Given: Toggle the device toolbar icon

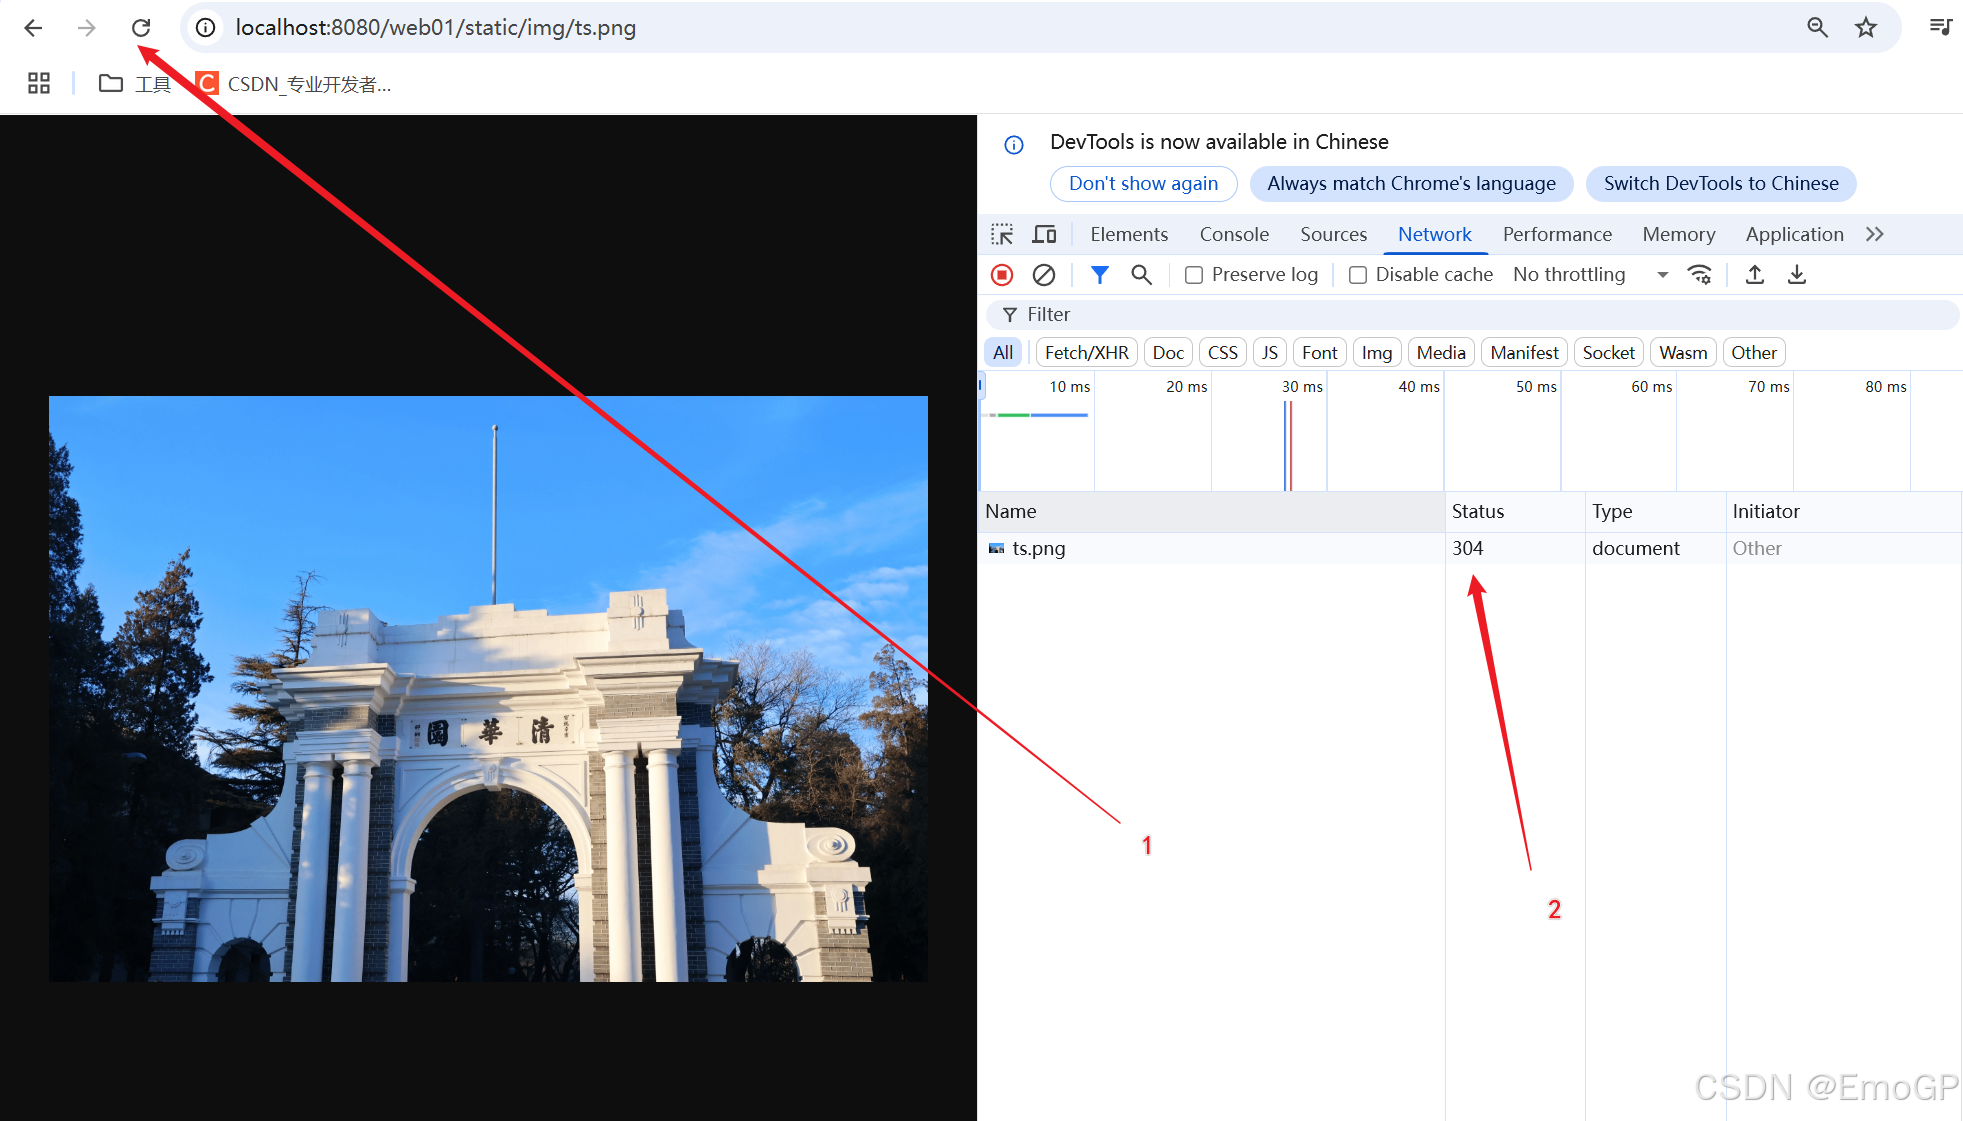Looking at the screenshot, I should pyautogui.click(x=1044, y=234).
